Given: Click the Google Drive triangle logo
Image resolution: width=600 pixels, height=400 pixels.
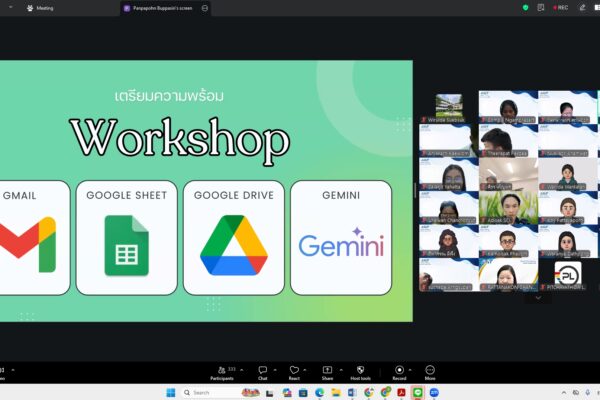Looking at the screenshot, I should pyautogui.click(x=234, y=245).
